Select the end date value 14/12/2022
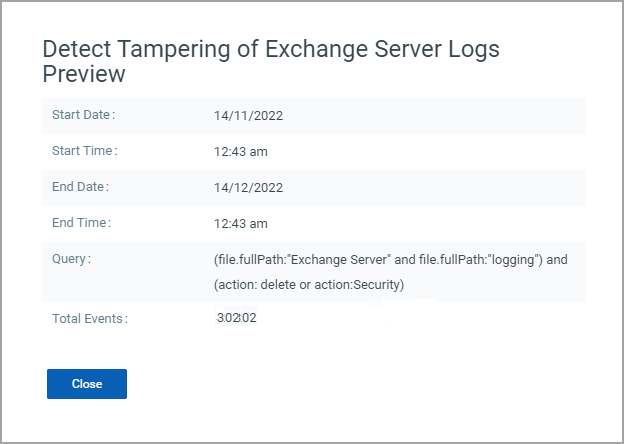The height and width of the screenshot is (444, 624). [248, 188]
